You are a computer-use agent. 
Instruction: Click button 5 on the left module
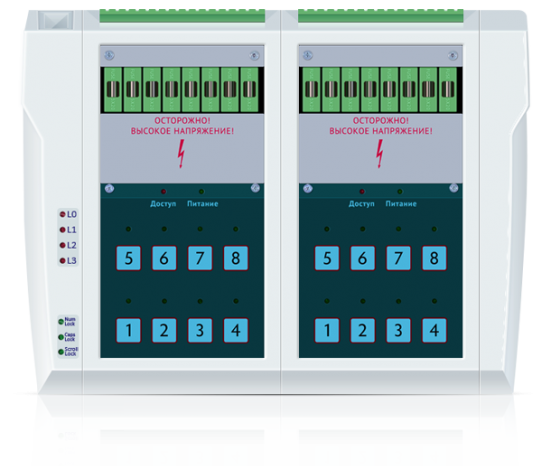129,258
